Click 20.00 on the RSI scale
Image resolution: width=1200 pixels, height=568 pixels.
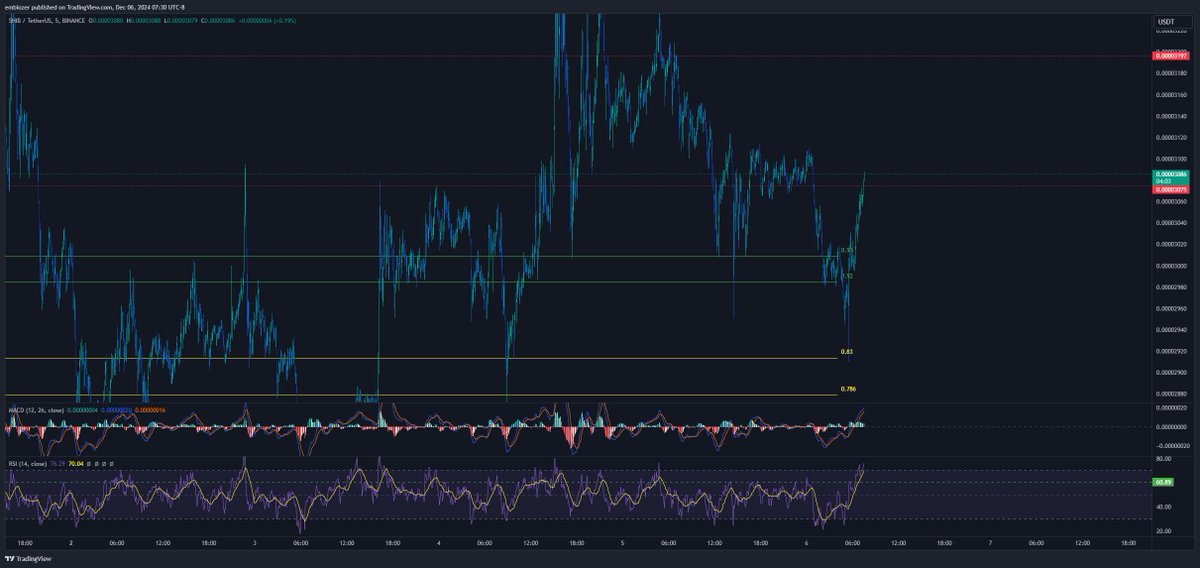[1164, 531]
